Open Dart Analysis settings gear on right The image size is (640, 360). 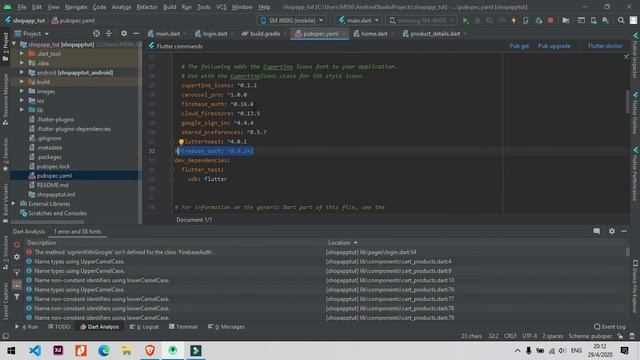[611, 231]
